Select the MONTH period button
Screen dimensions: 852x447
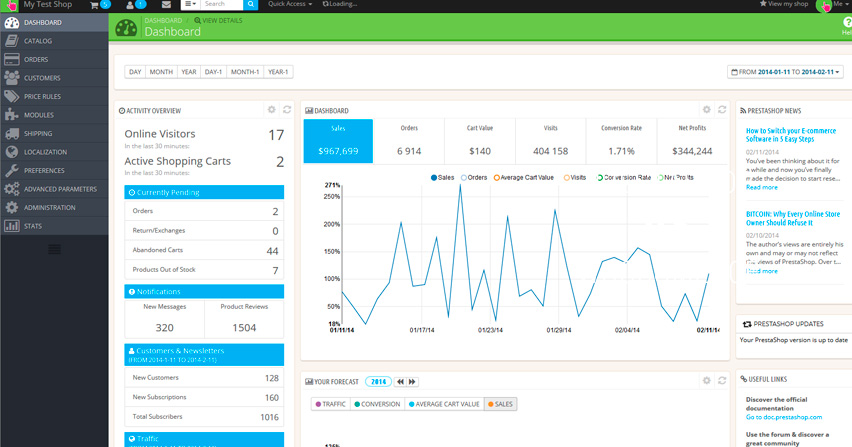point(161,72)
